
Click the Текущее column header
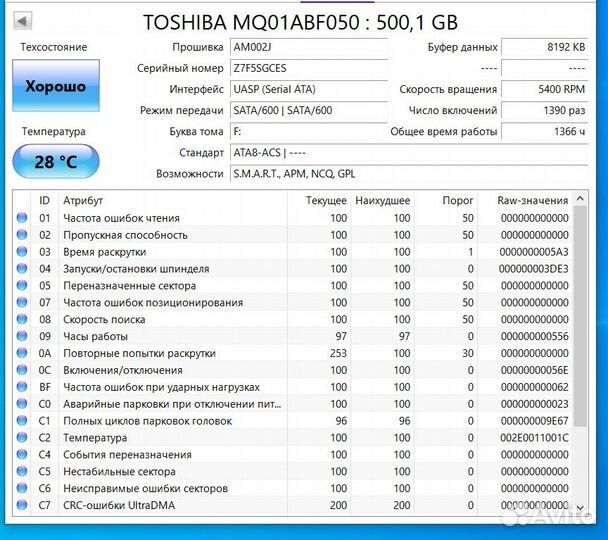(x=319, y=200)
